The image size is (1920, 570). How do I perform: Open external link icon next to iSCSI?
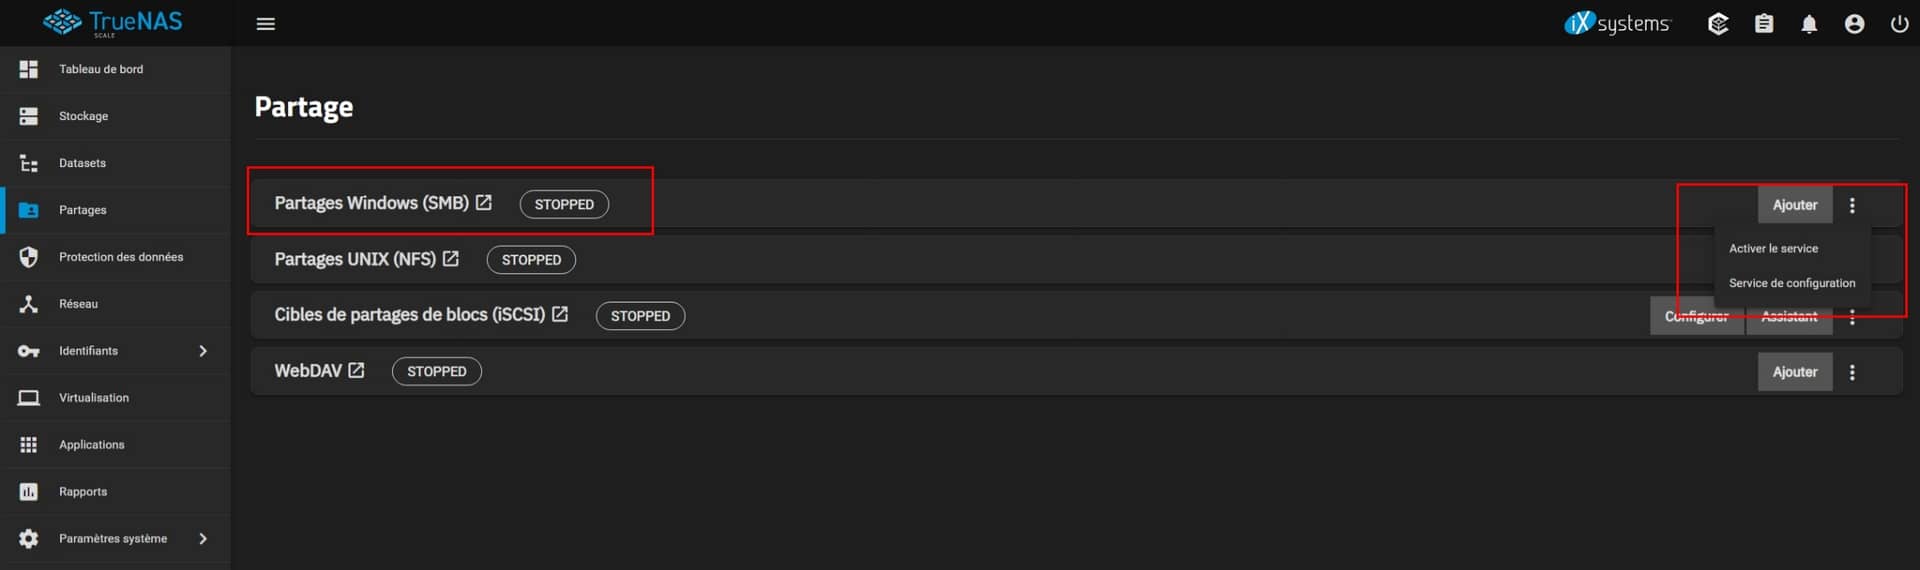[560, 315]
